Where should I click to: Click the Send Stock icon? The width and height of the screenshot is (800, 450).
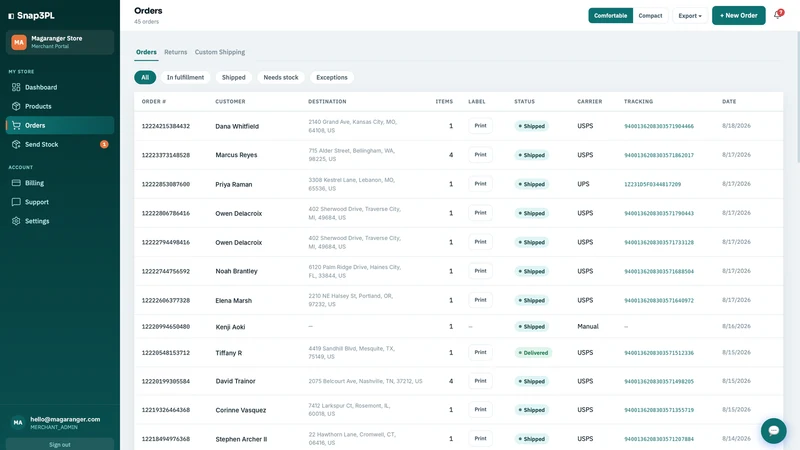point(16,144)
